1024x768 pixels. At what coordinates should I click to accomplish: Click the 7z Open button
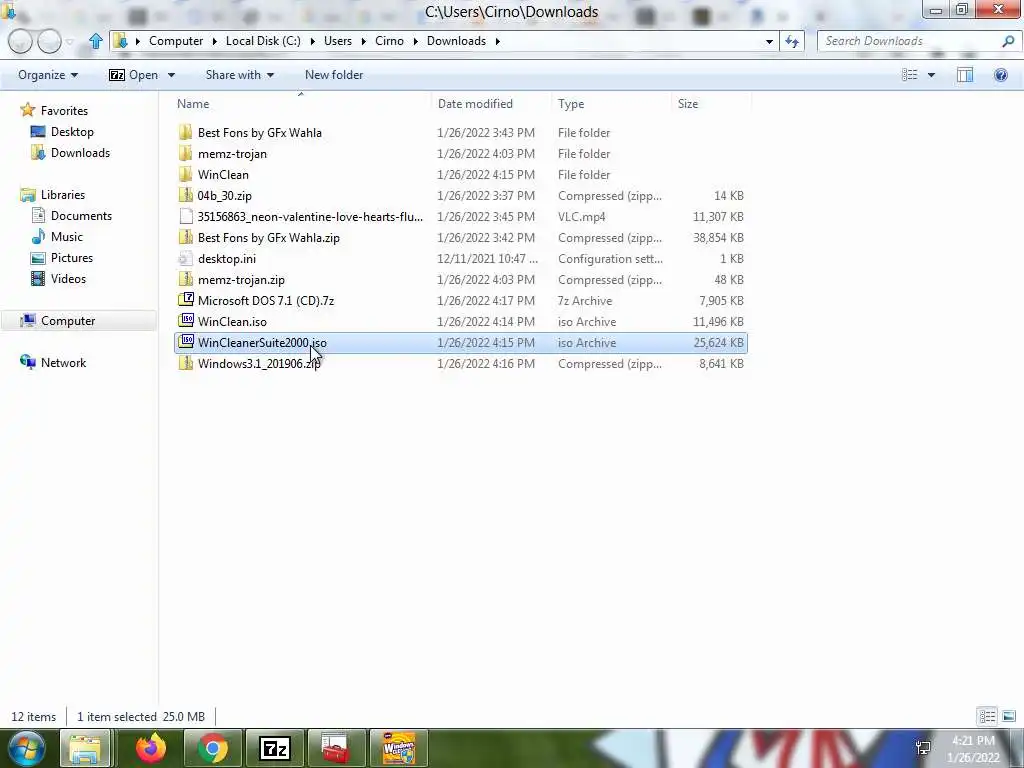point(133,75)
